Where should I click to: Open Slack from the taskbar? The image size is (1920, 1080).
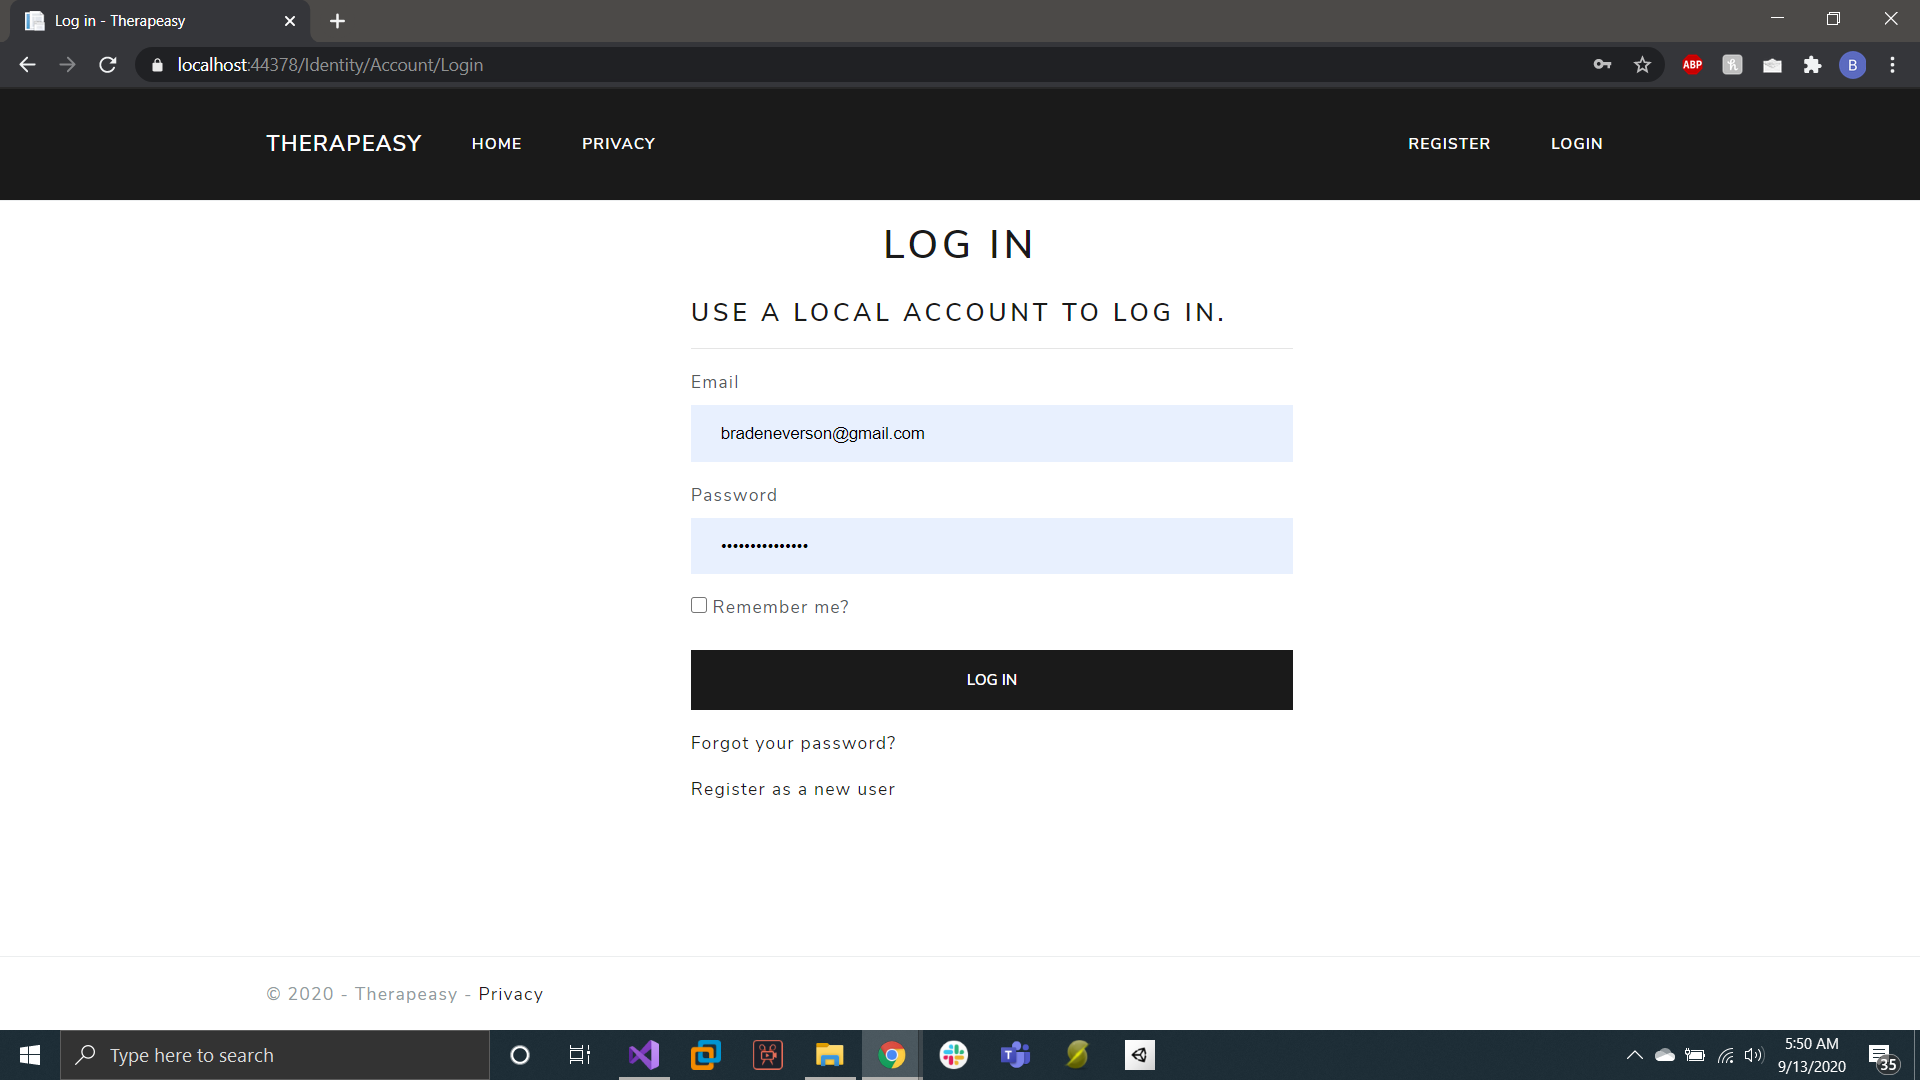click(953, 1055)
